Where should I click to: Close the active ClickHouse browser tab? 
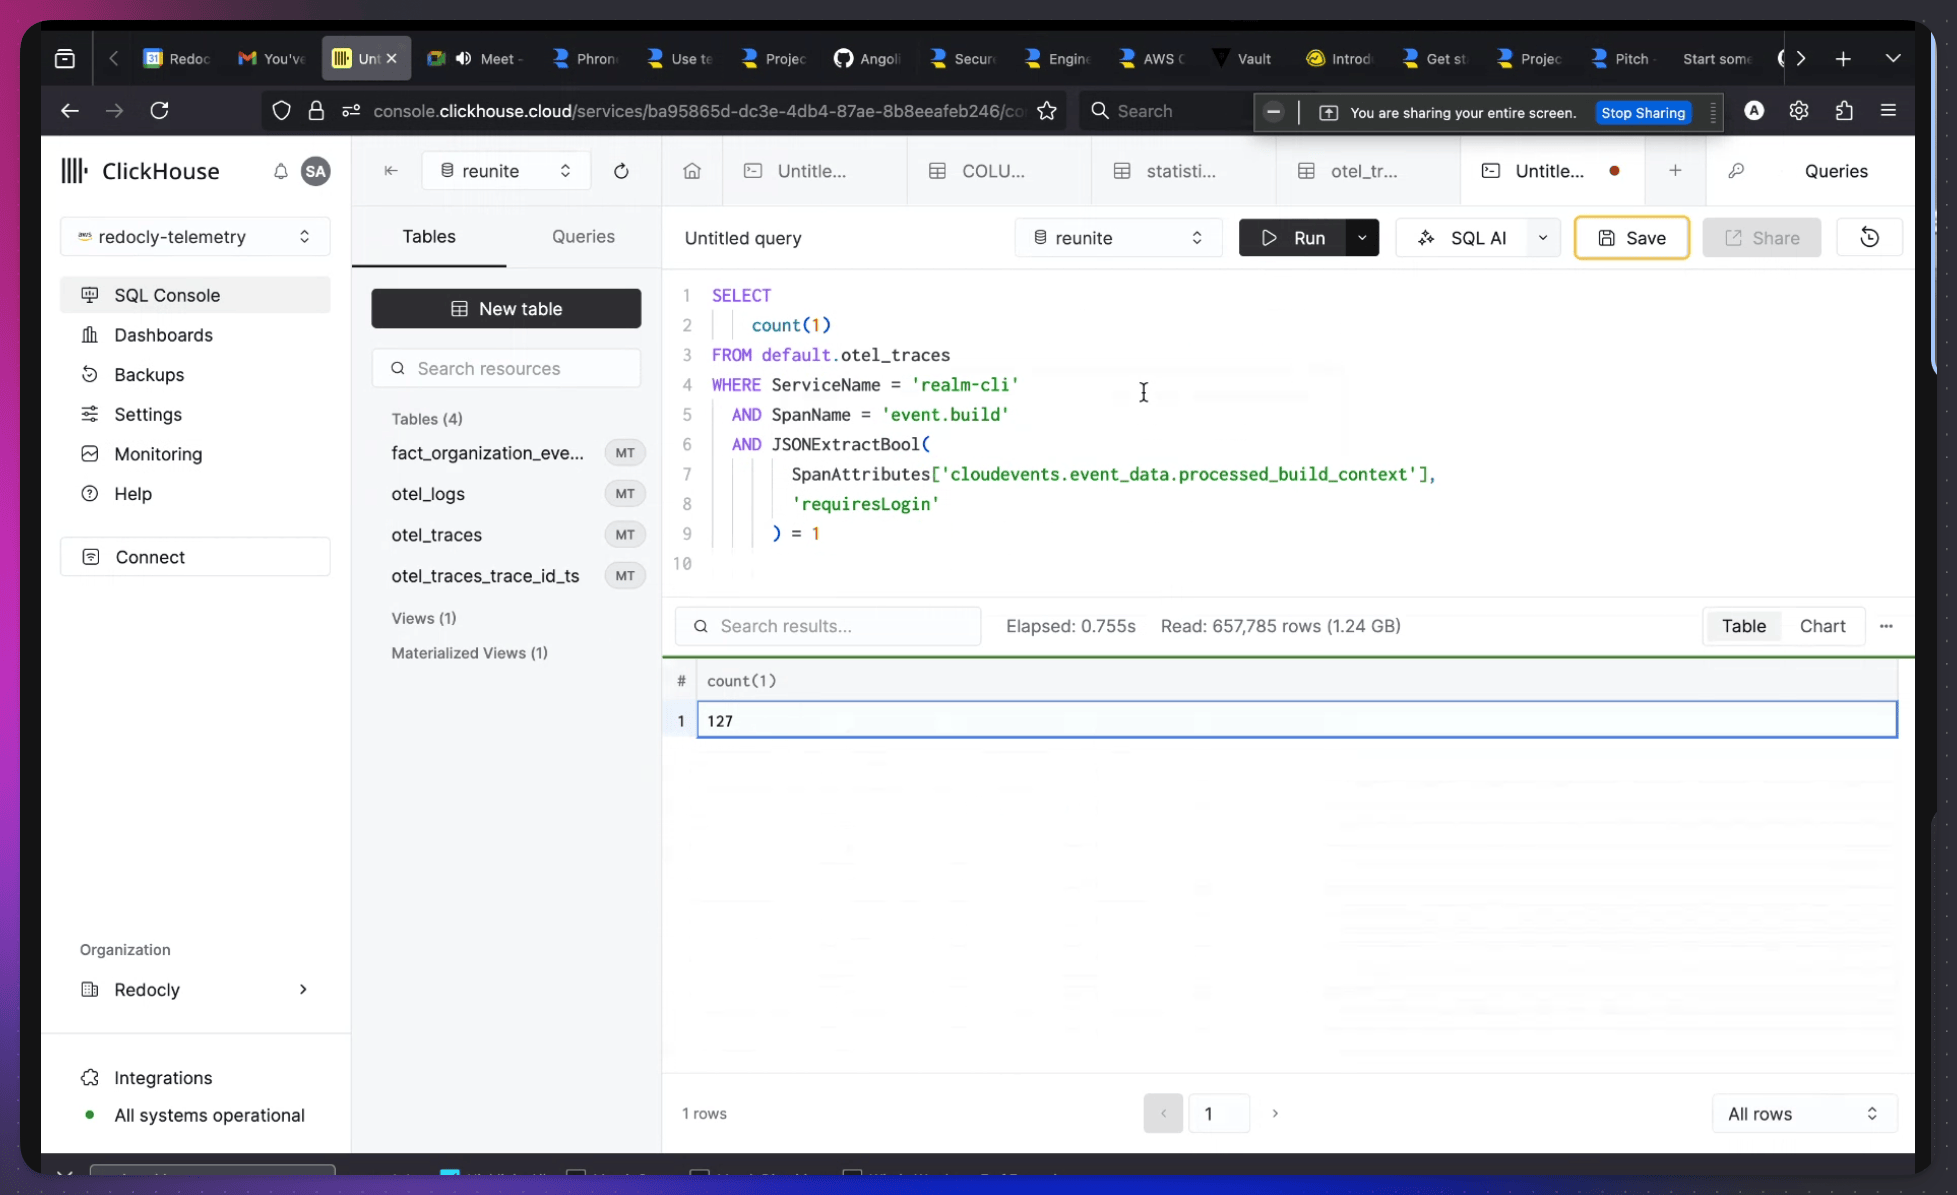point(392,59)
